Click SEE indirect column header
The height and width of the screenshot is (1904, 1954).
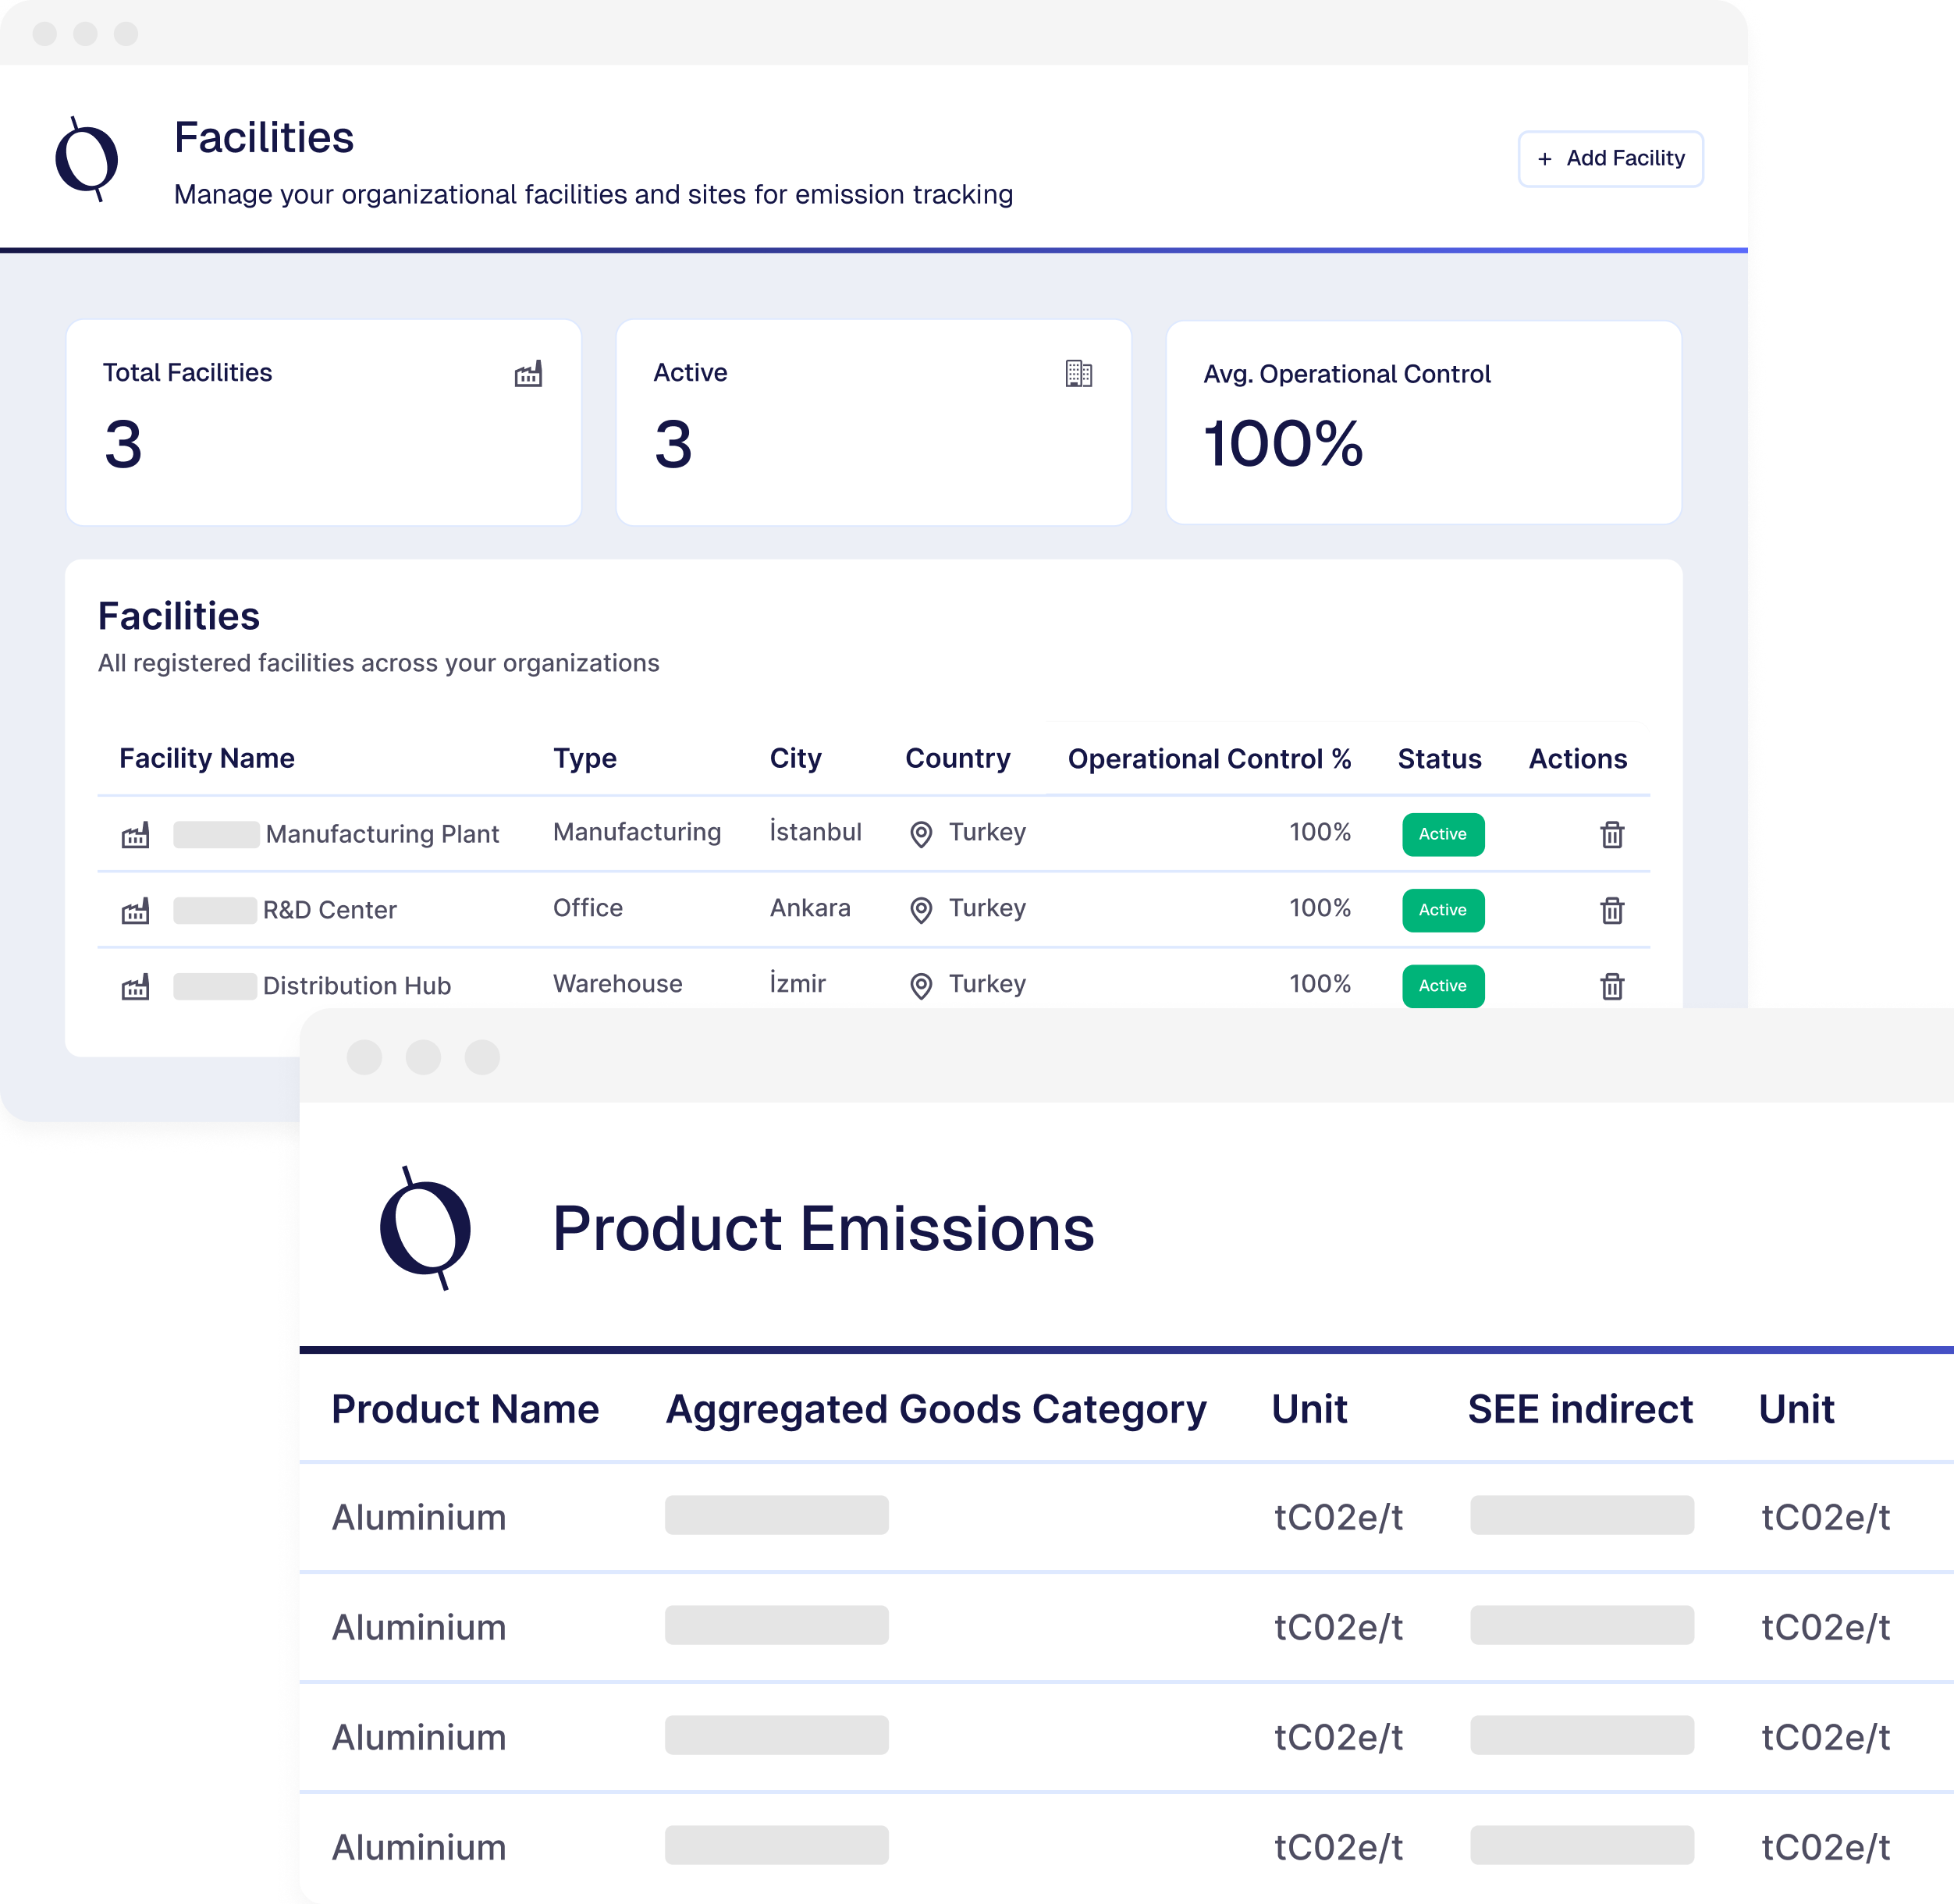tap(1579, 1409)
